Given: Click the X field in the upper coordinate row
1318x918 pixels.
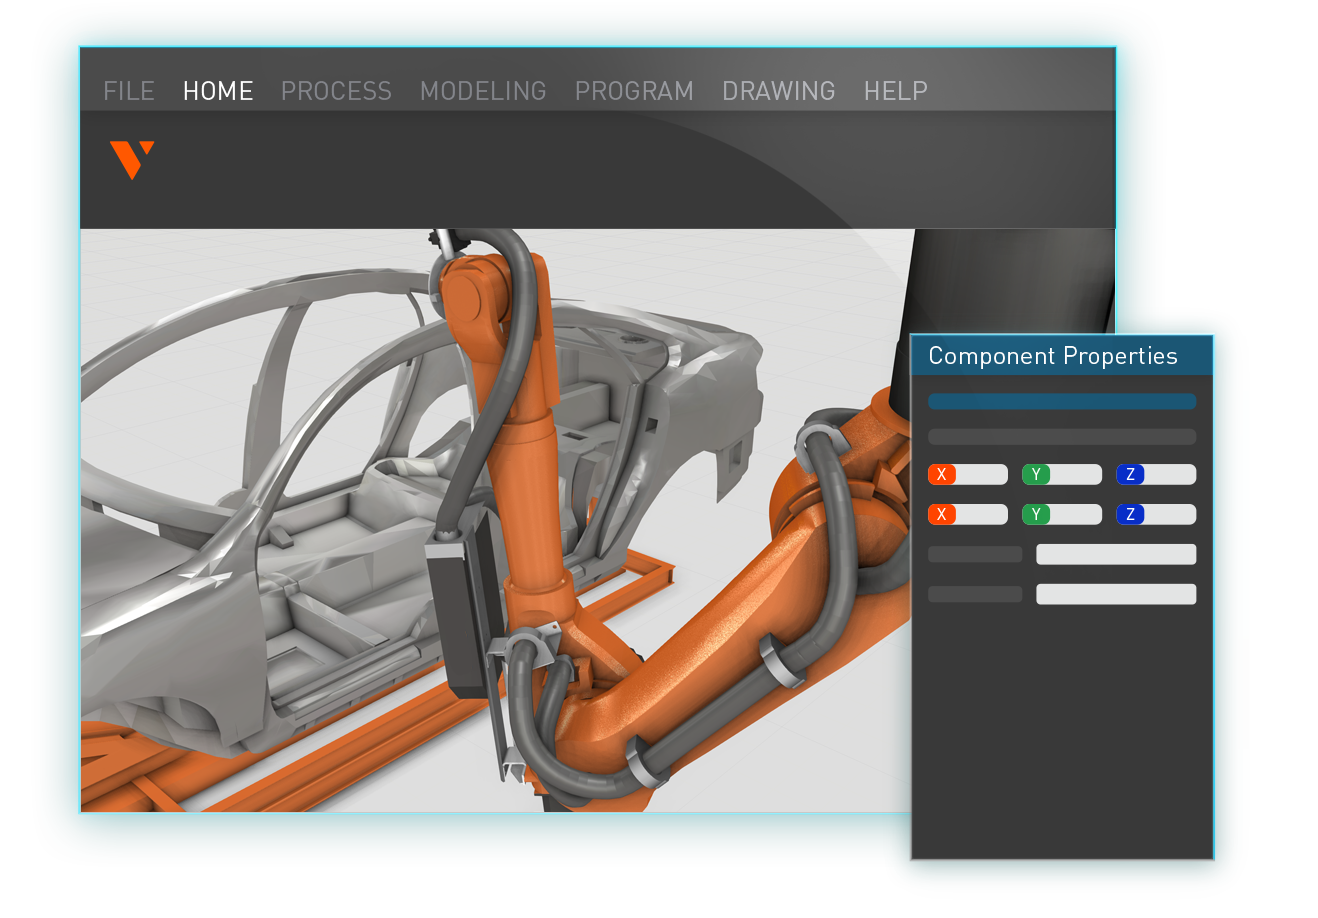Looking at the screenshot, I should pyautogui.click(x=968, y=475).
